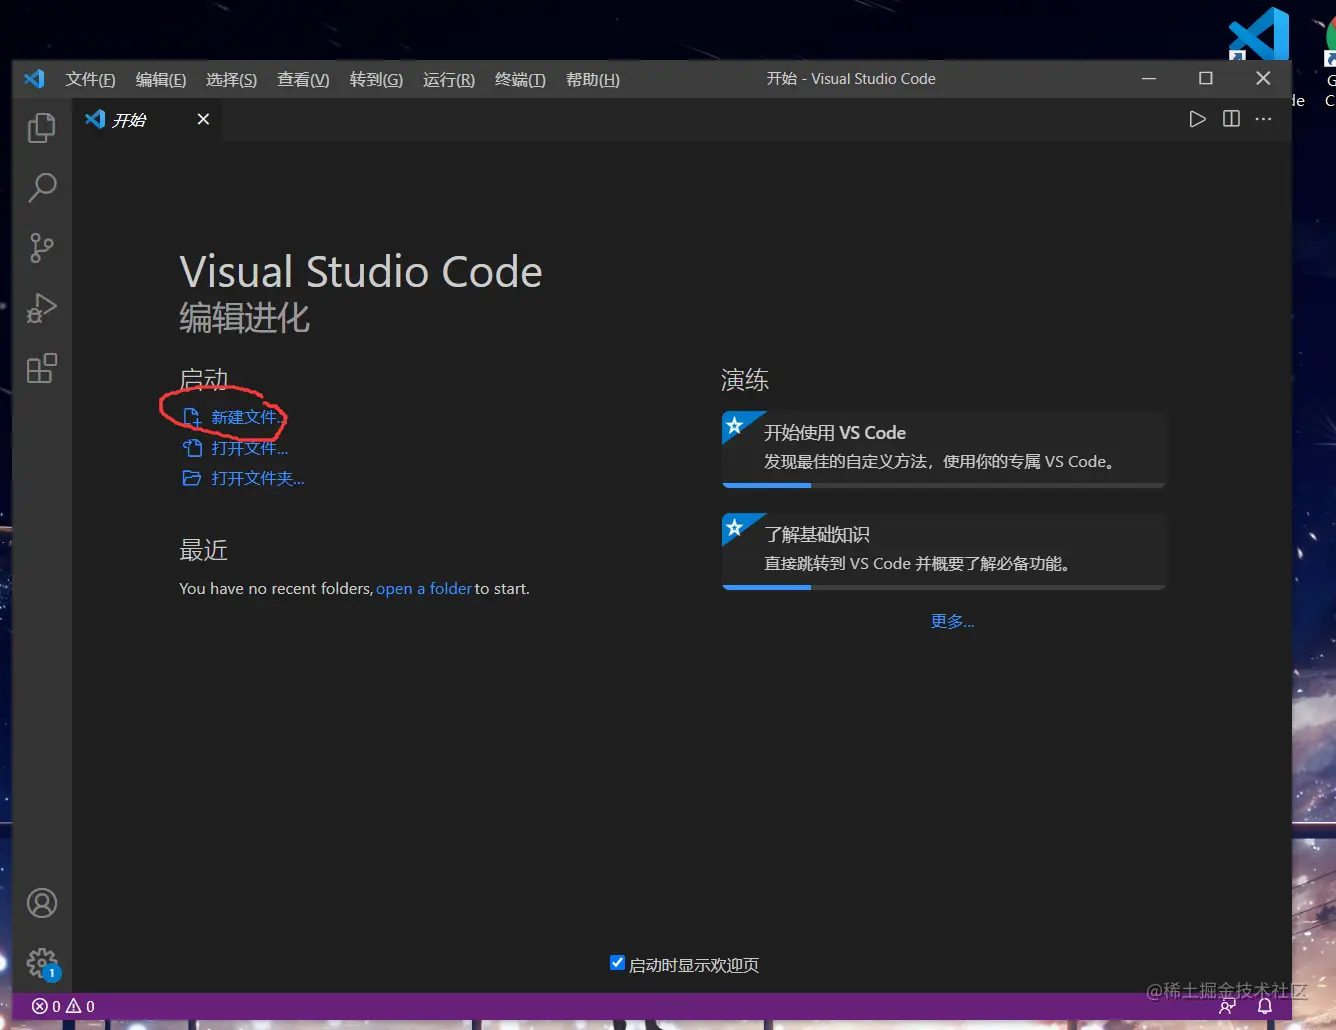This screenshot has width=1336, height=1030.
Task: Click the 'open a folder' link
Action: click(x=424, y=589)
